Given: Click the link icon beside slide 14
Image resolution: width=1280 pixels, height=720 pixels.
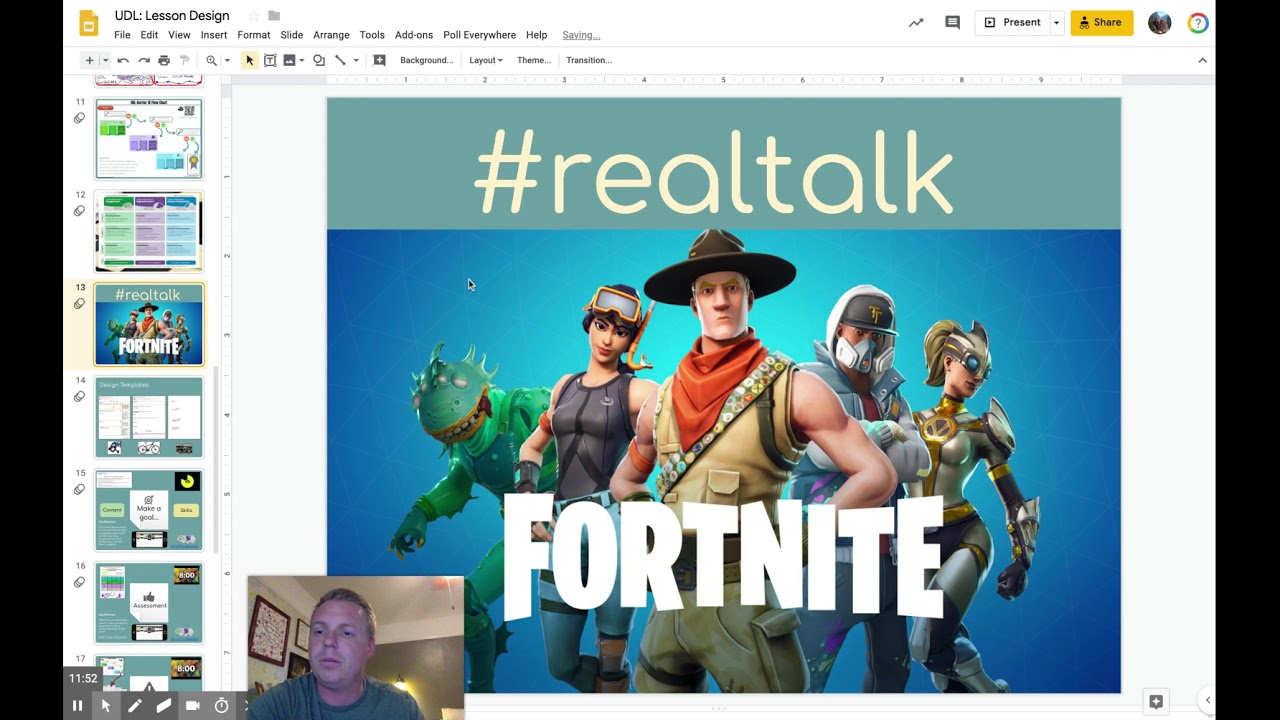Looking at the screenshot, I should click(79, 397).
